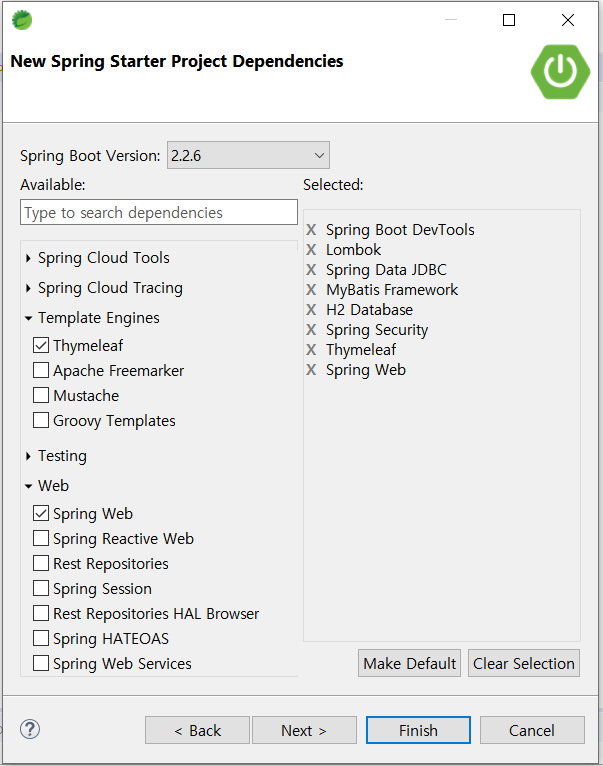
Task: Remove Spring Data JDBC with X icon
Action: (x=311, y=270)
